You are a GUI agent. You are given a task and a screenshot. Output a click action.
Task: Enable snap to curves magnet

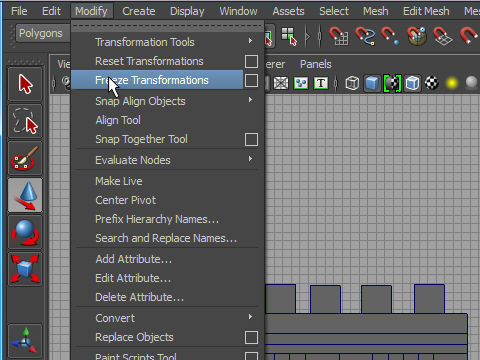[x=365, y=36]
